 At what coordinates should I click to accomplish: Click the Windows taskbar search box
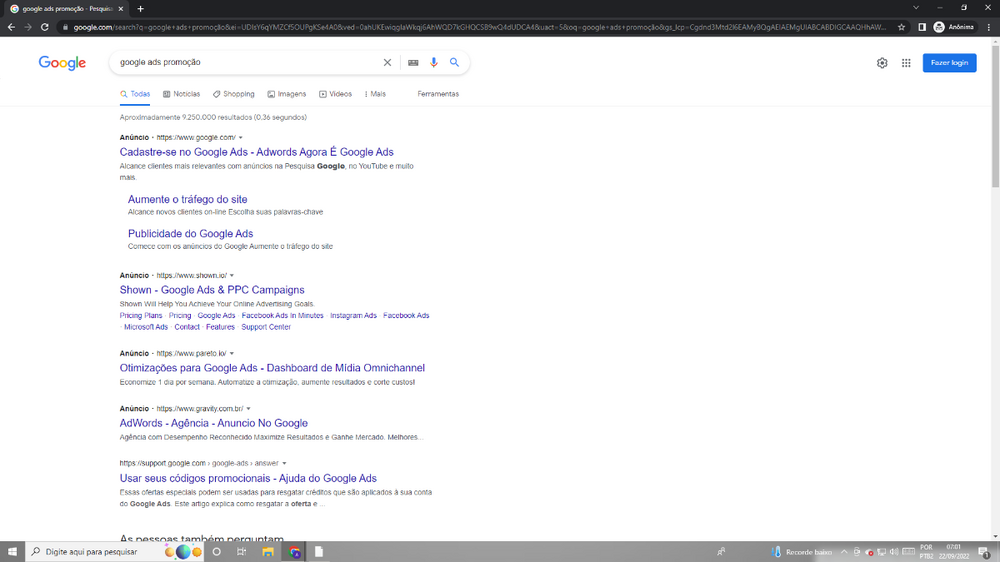(96, 552)
